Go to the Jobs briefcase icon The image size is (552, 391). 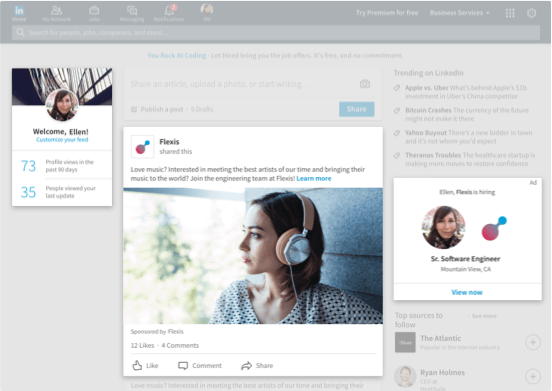coord(94,11)
